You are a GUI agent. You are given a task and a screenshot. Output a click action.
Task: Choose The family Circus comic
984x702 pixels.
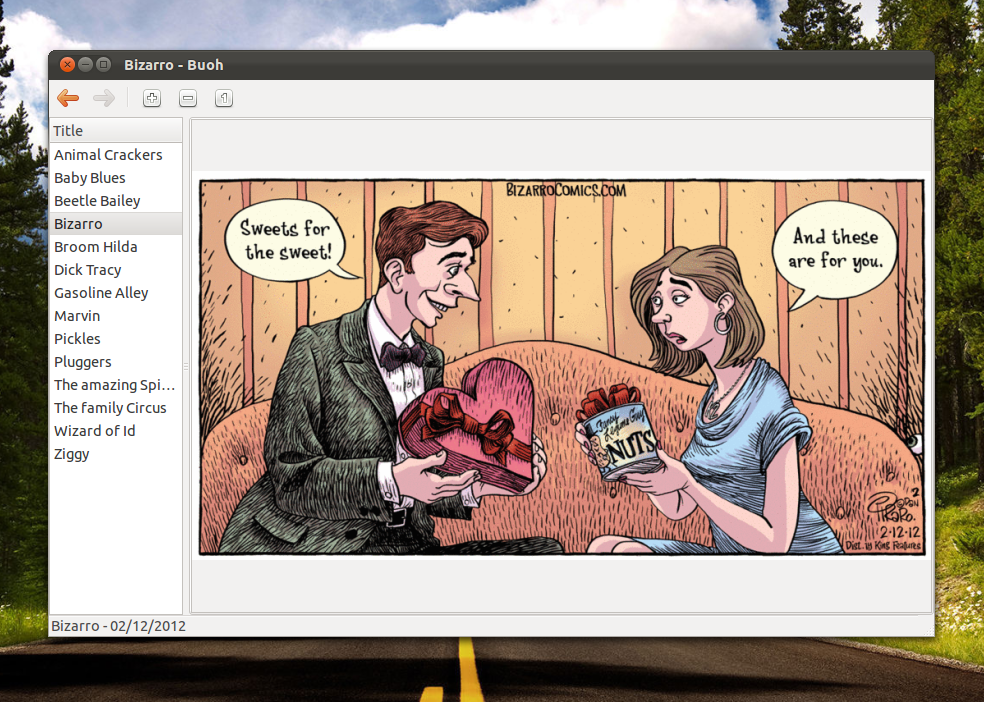116,408
